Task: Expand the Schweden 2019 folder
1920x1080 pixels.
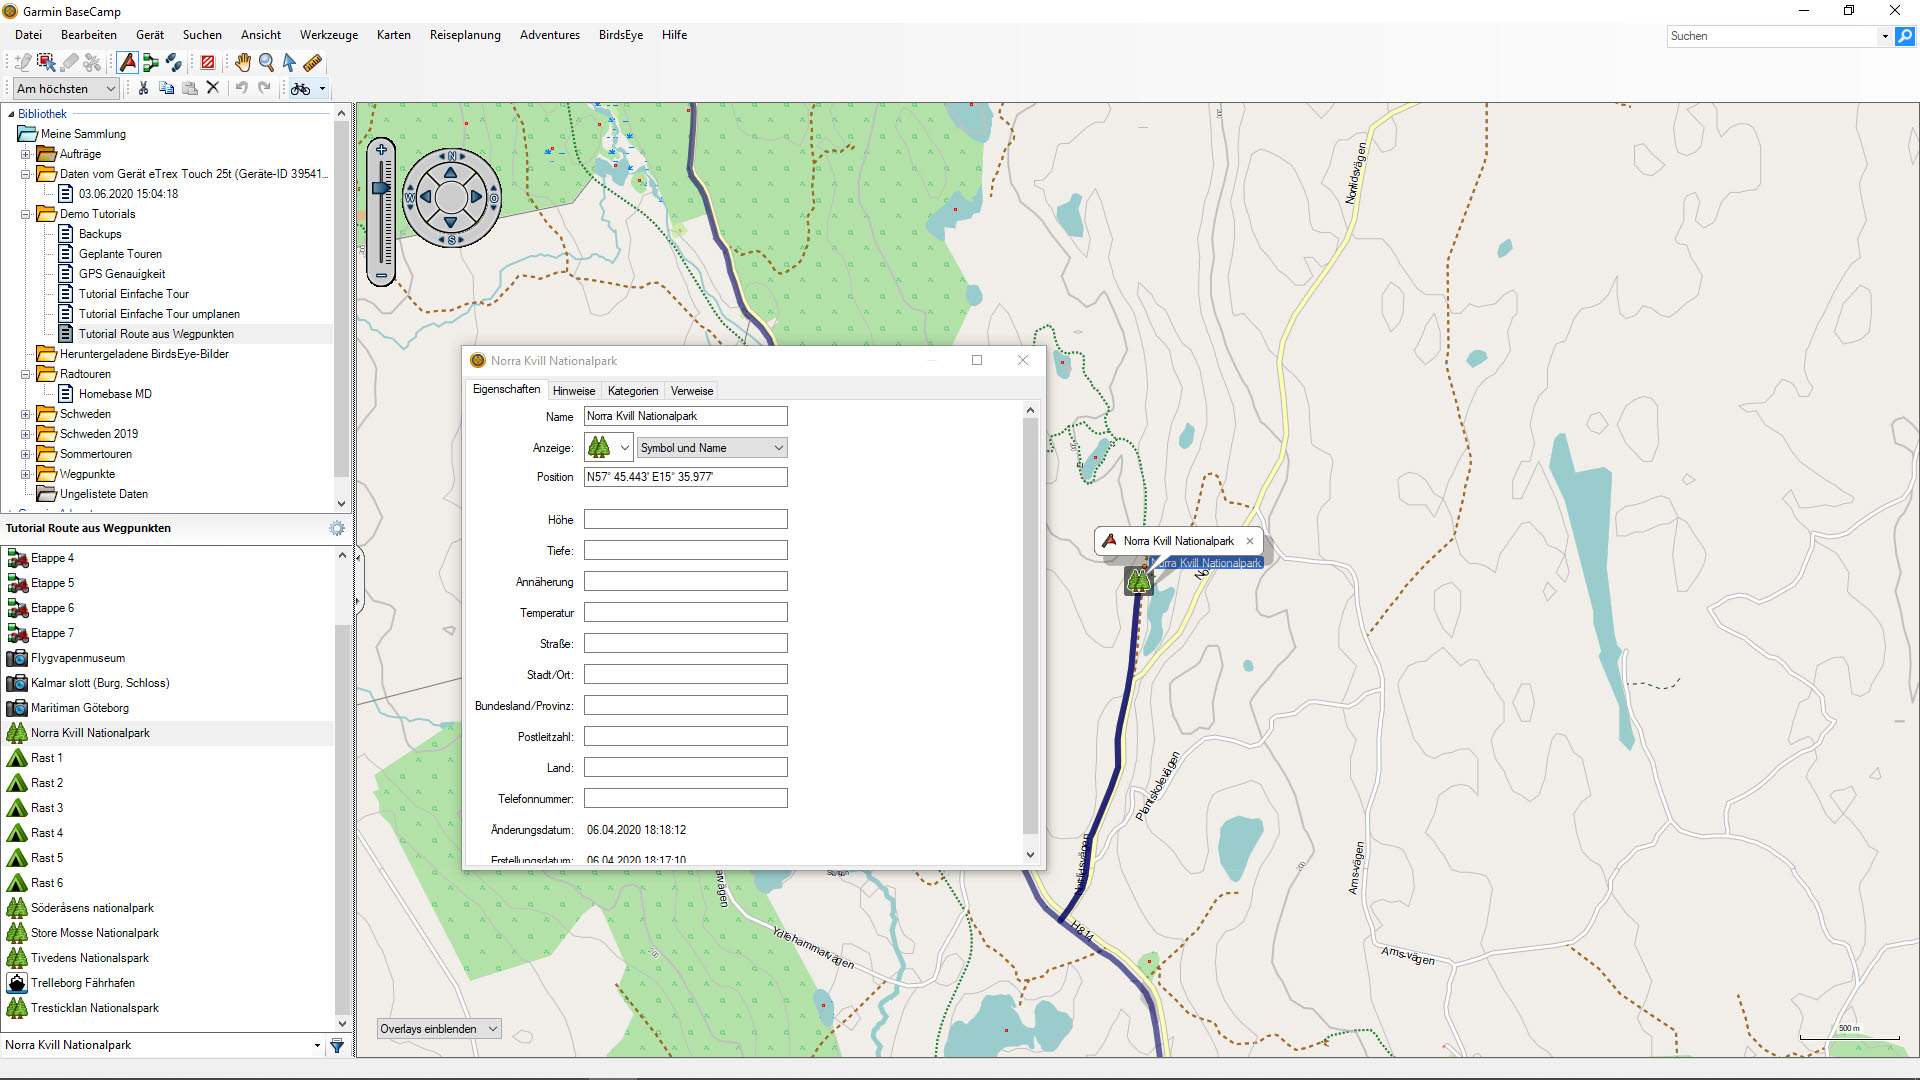Action: click(x=26, y=434)
